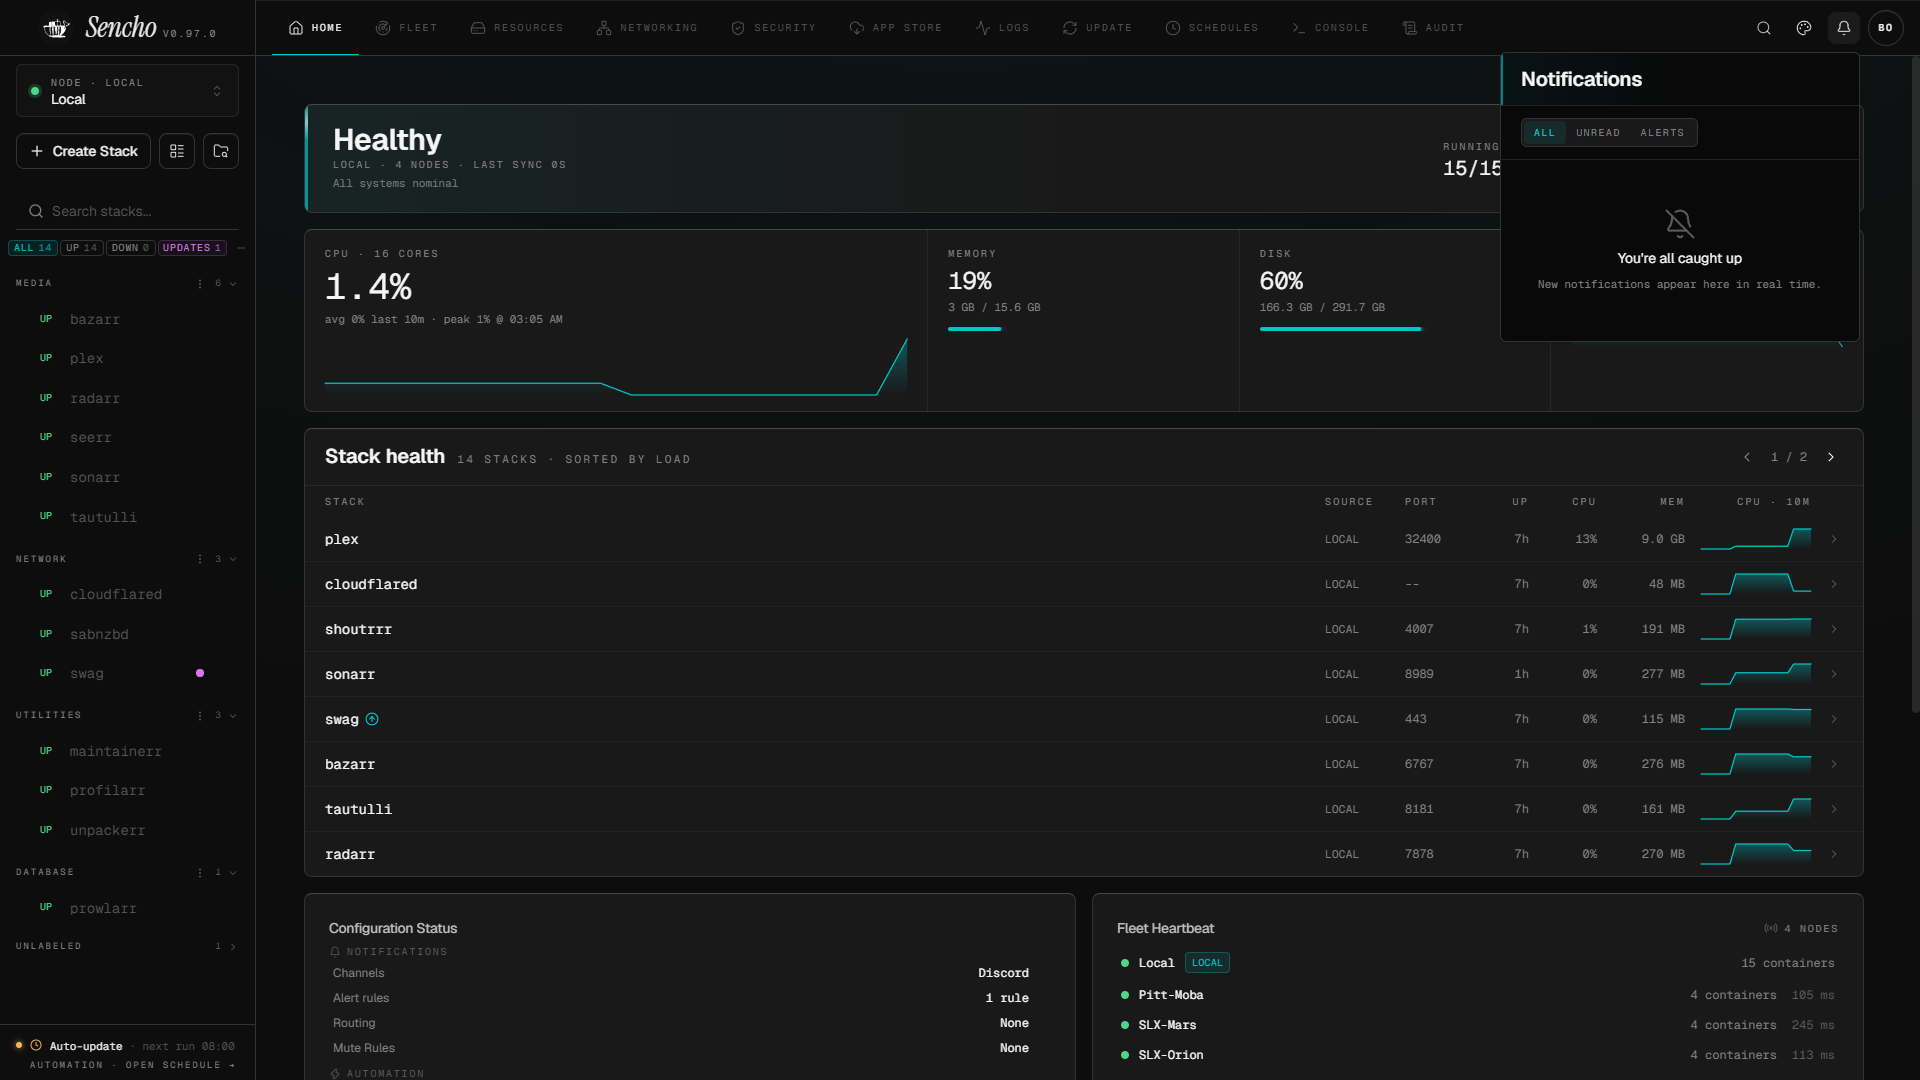The width and height of the screenshot is (1920, 1080).
Task: Filter stacks by UPDATES 1
Action: (x=192, y=248)
